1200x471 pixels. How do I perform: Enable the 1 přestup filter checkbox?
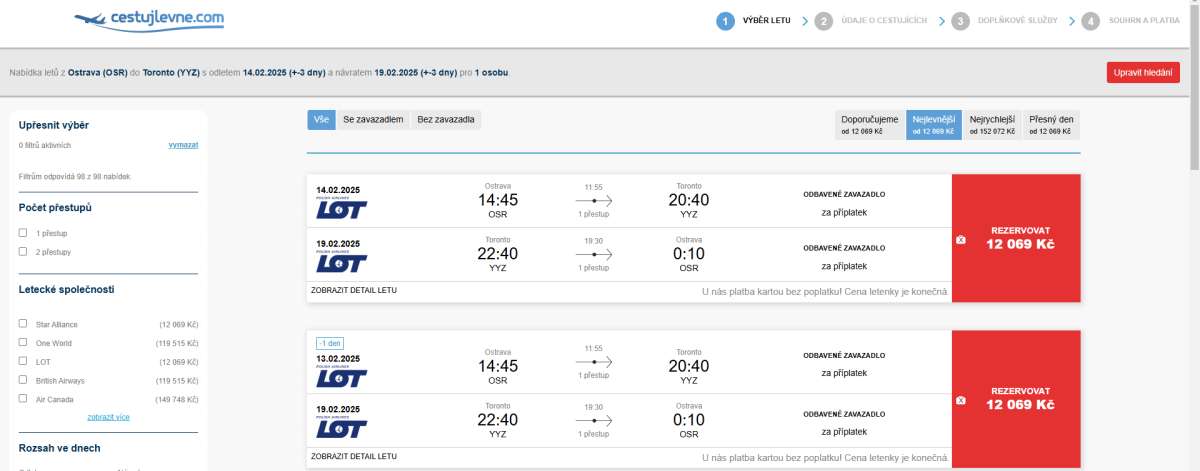23,232
